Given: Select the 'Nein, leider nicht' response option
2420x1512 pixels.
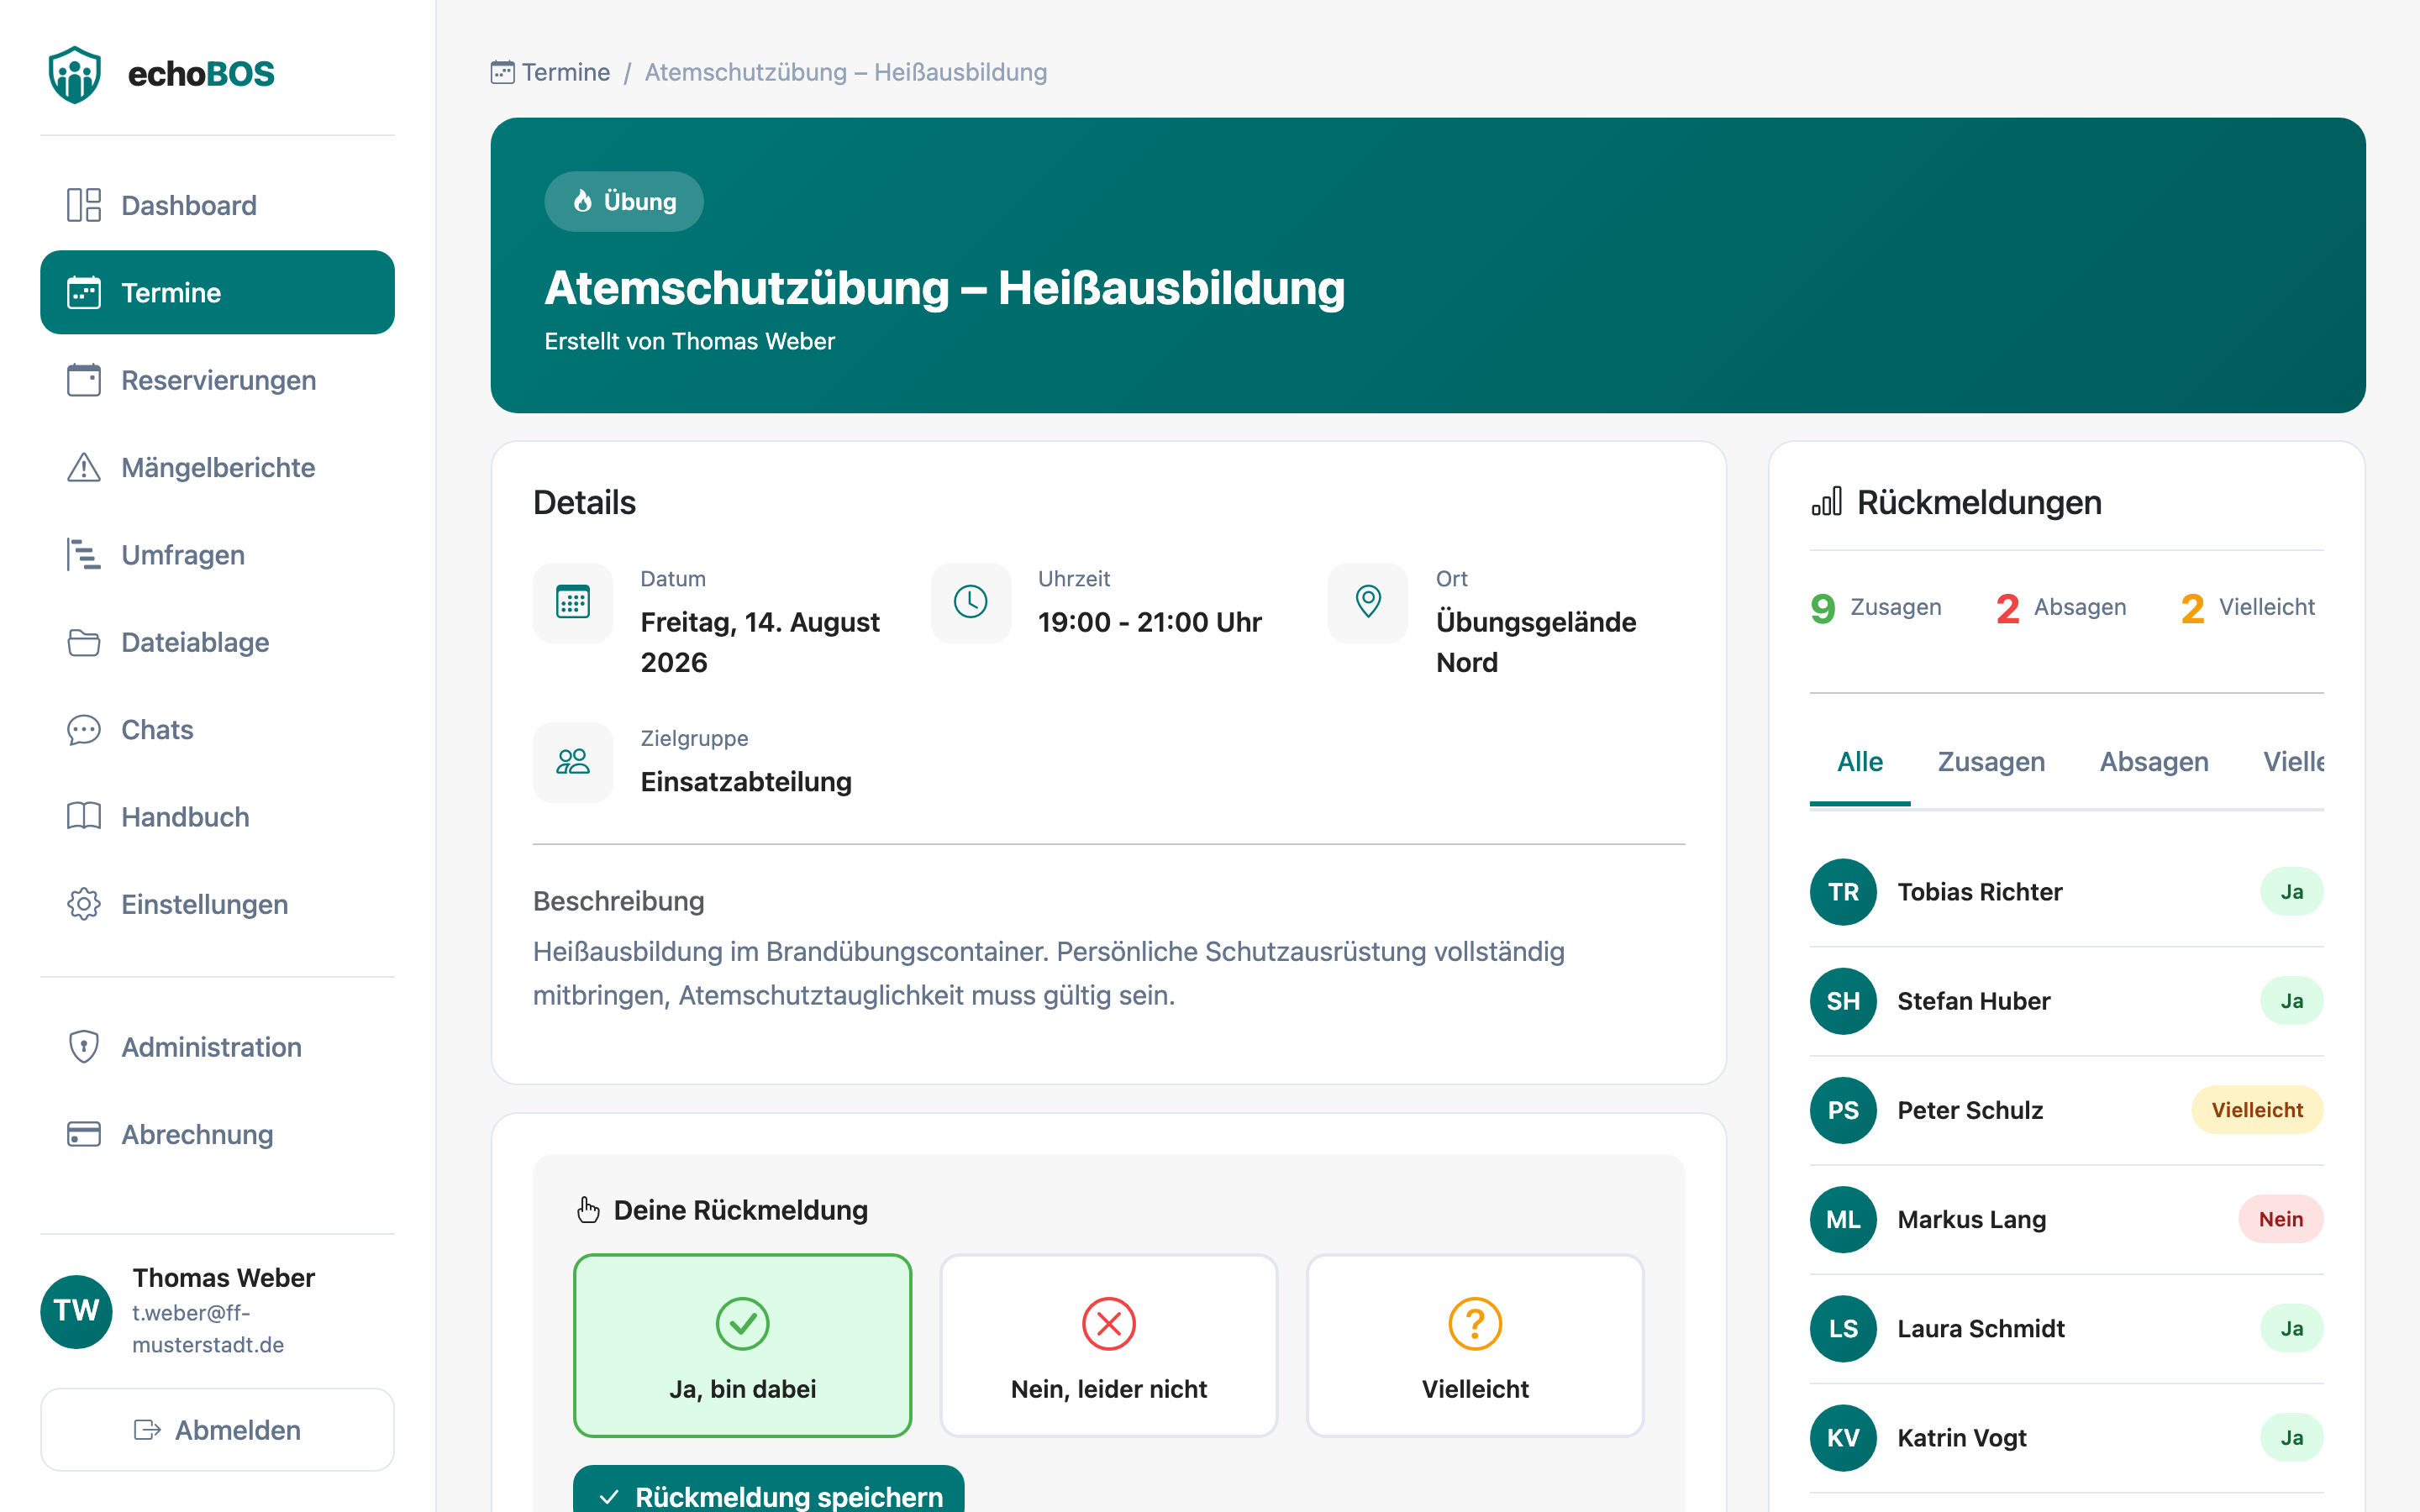Looking at the screenshot, I should pos(1109,1345).
